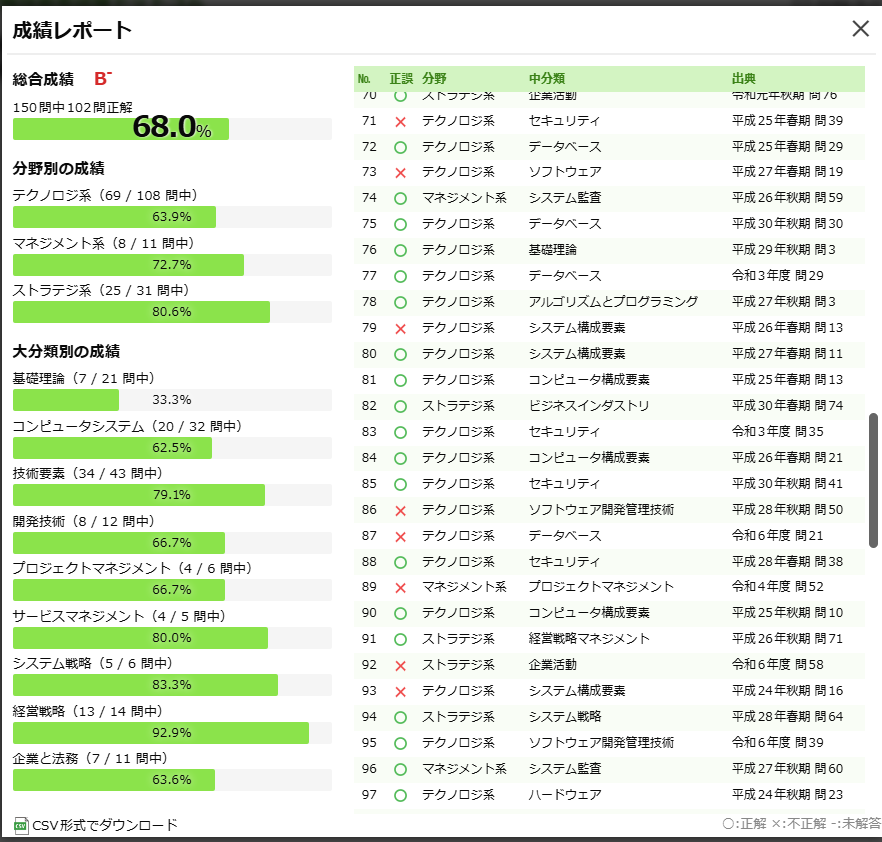Screen dimensions: 882x842
Task: Click the green circle mark on question 88
Action: [400, 562]
